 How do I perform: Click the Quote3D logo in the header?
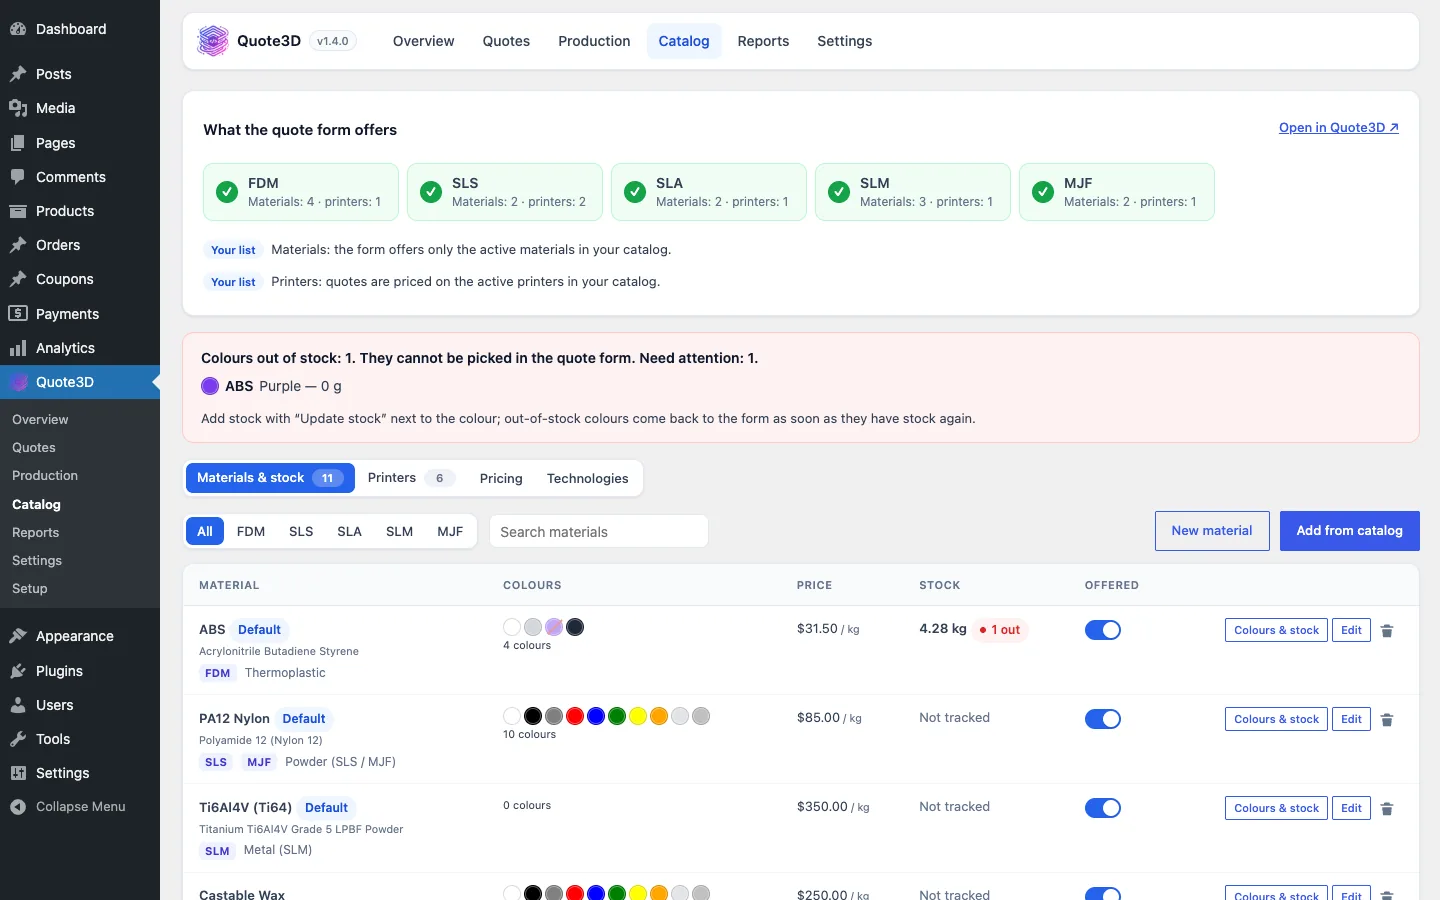(x=213, y=41)
